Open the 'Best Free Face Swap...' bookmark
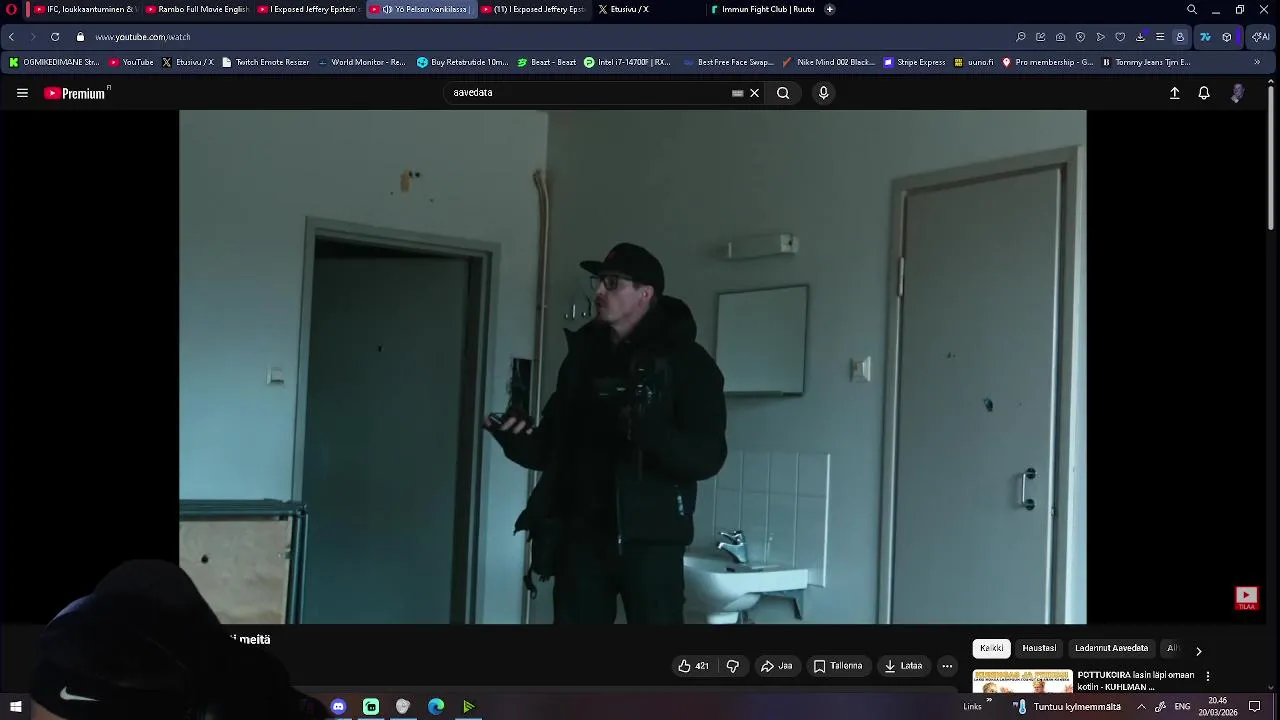 point(728,62)
